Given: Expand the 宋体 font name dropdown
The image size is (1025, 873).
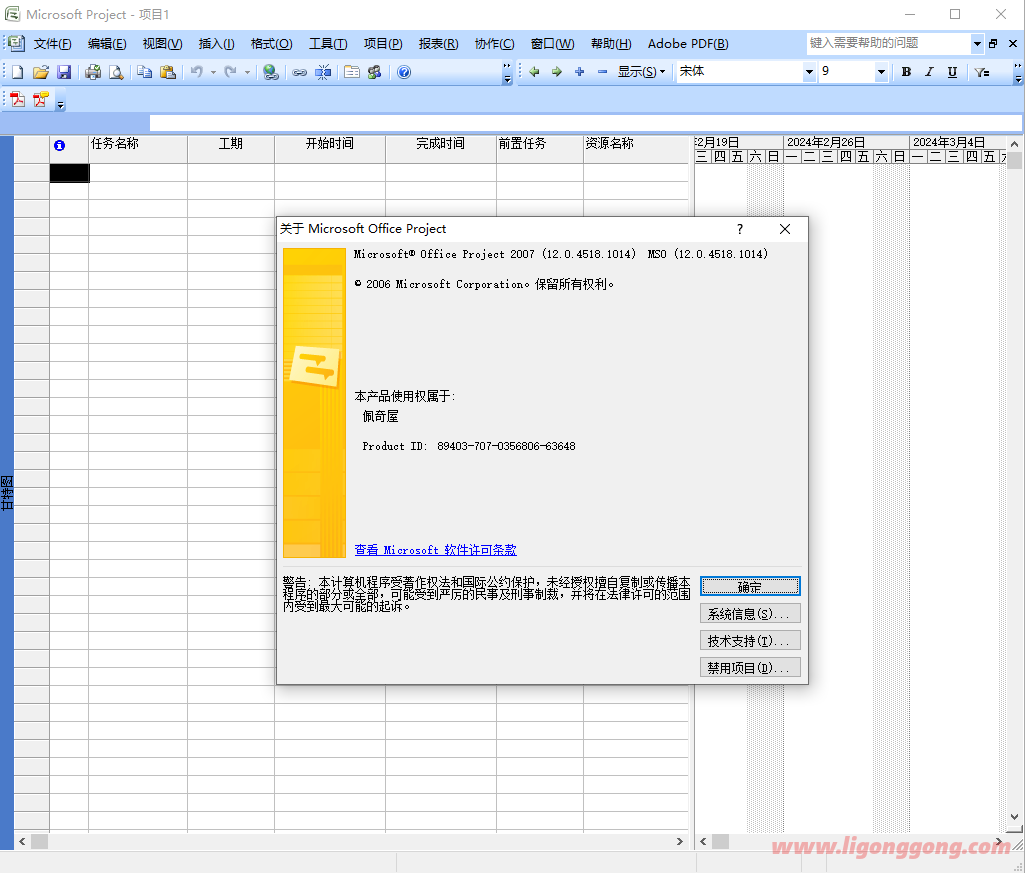Looking at the screenshot, I should point(809,72).
